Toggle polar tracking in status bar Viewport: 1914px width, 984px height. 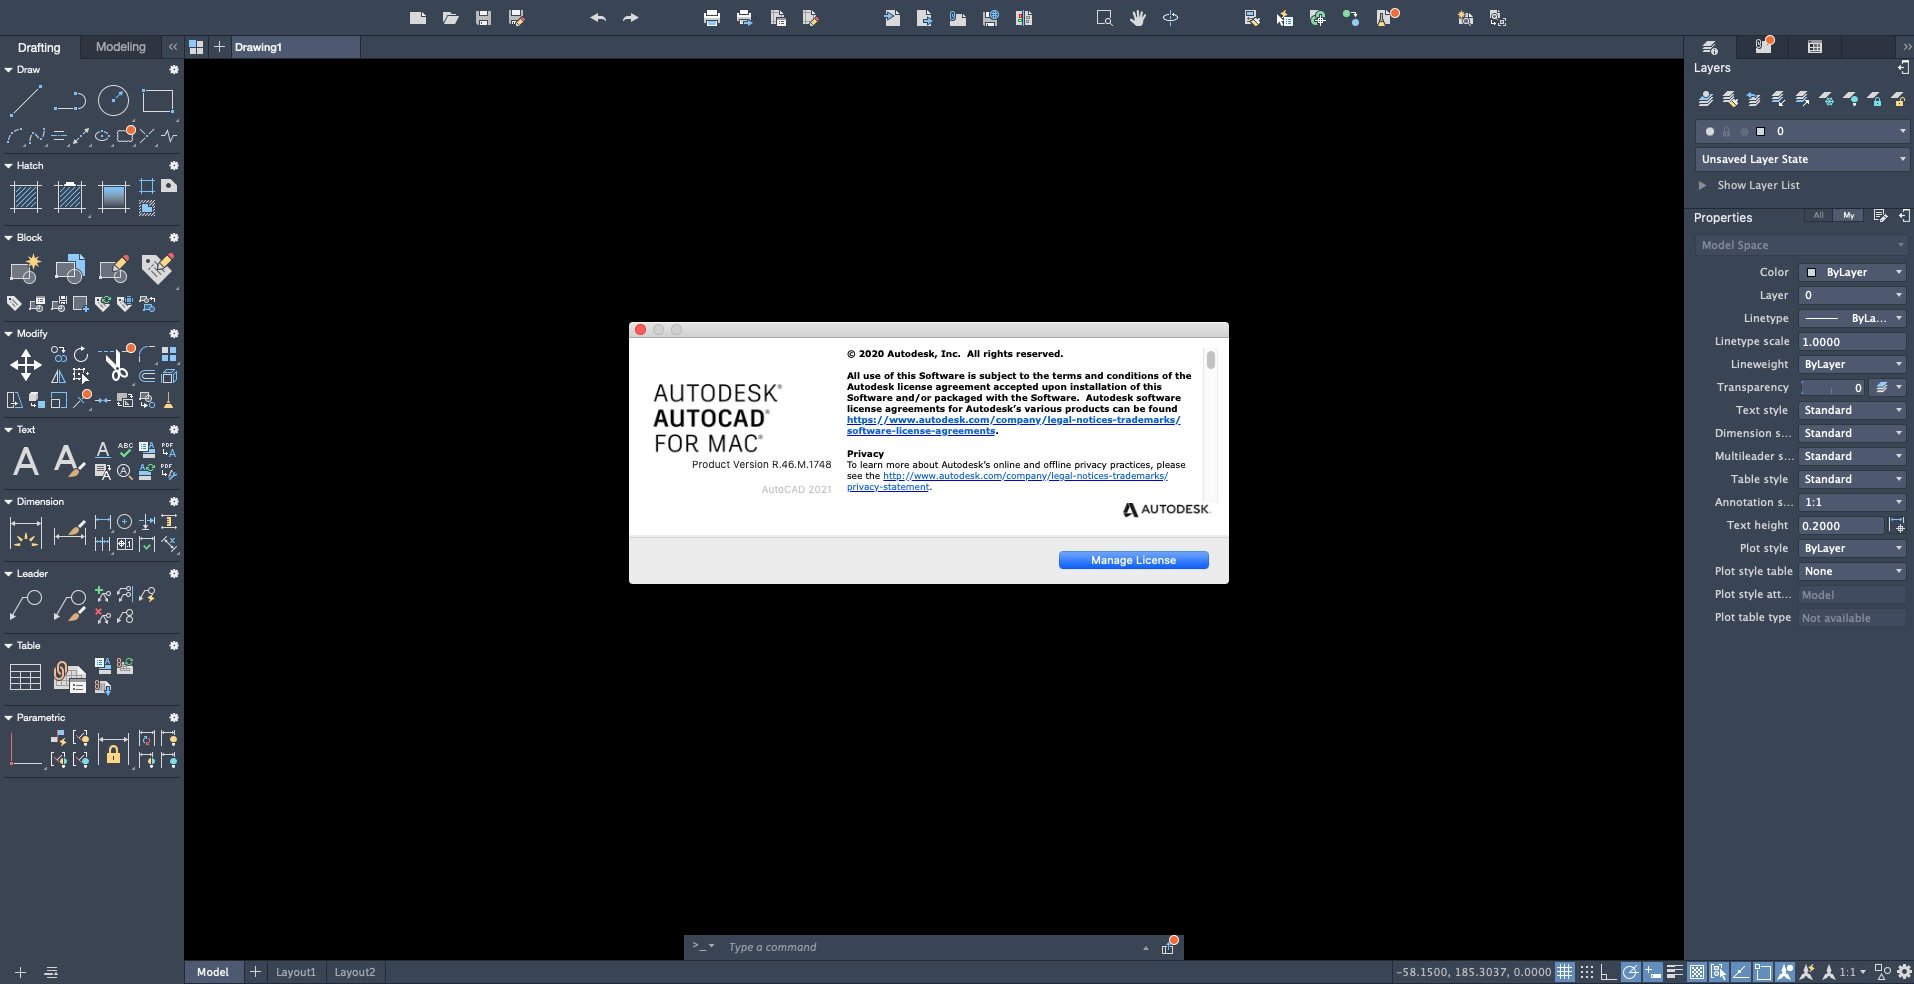click(1630, 972)
